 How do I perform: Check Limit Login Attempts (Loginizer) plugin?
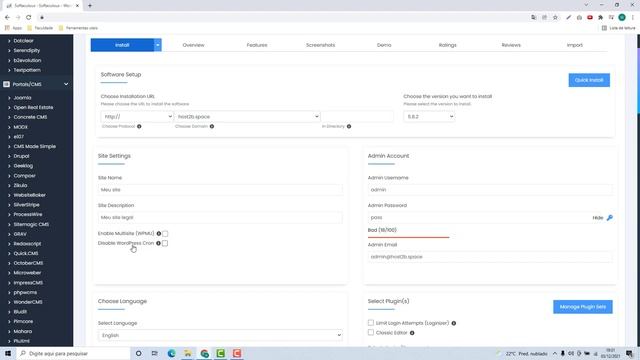pos(371,323)
